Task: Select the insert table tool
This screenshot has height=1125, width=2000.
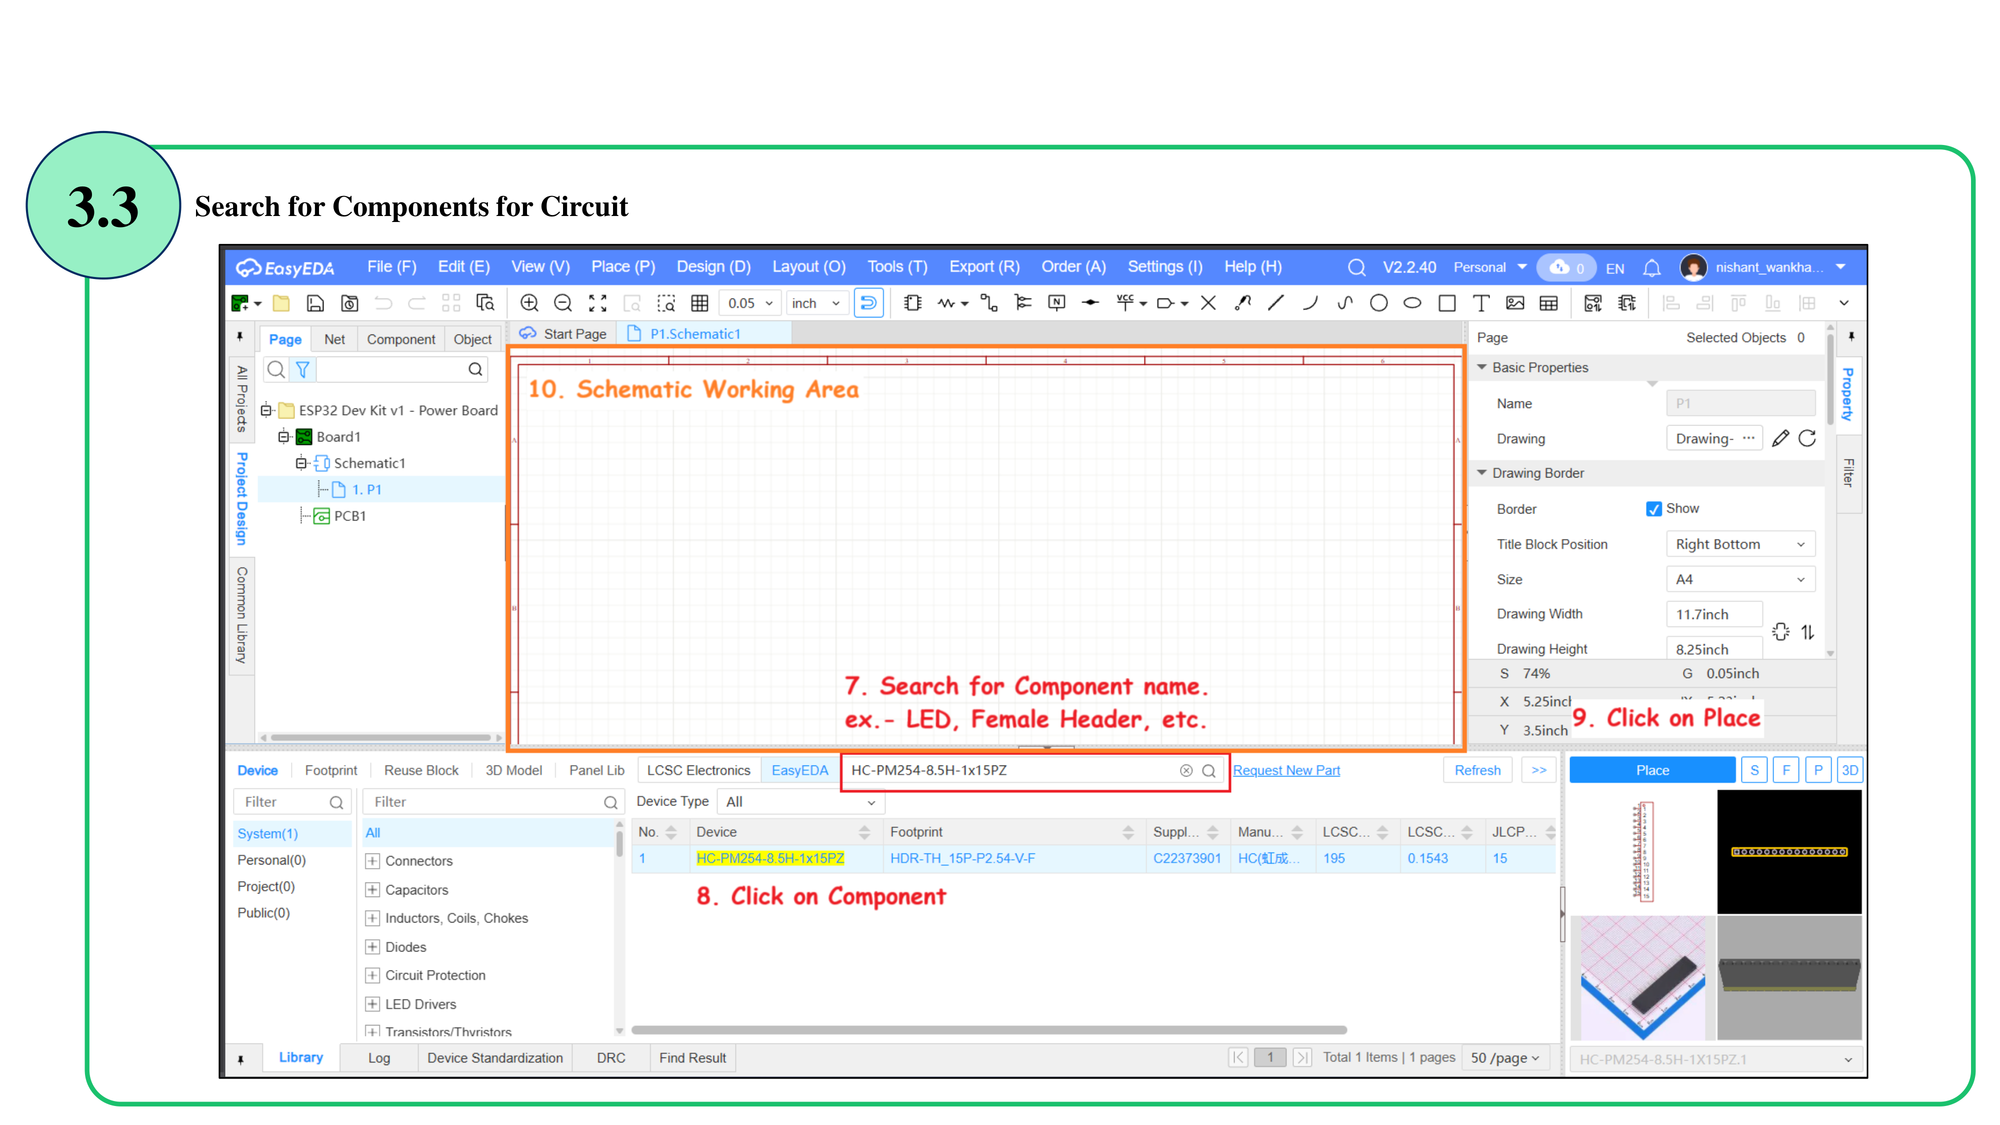Action: point(1549,303)
